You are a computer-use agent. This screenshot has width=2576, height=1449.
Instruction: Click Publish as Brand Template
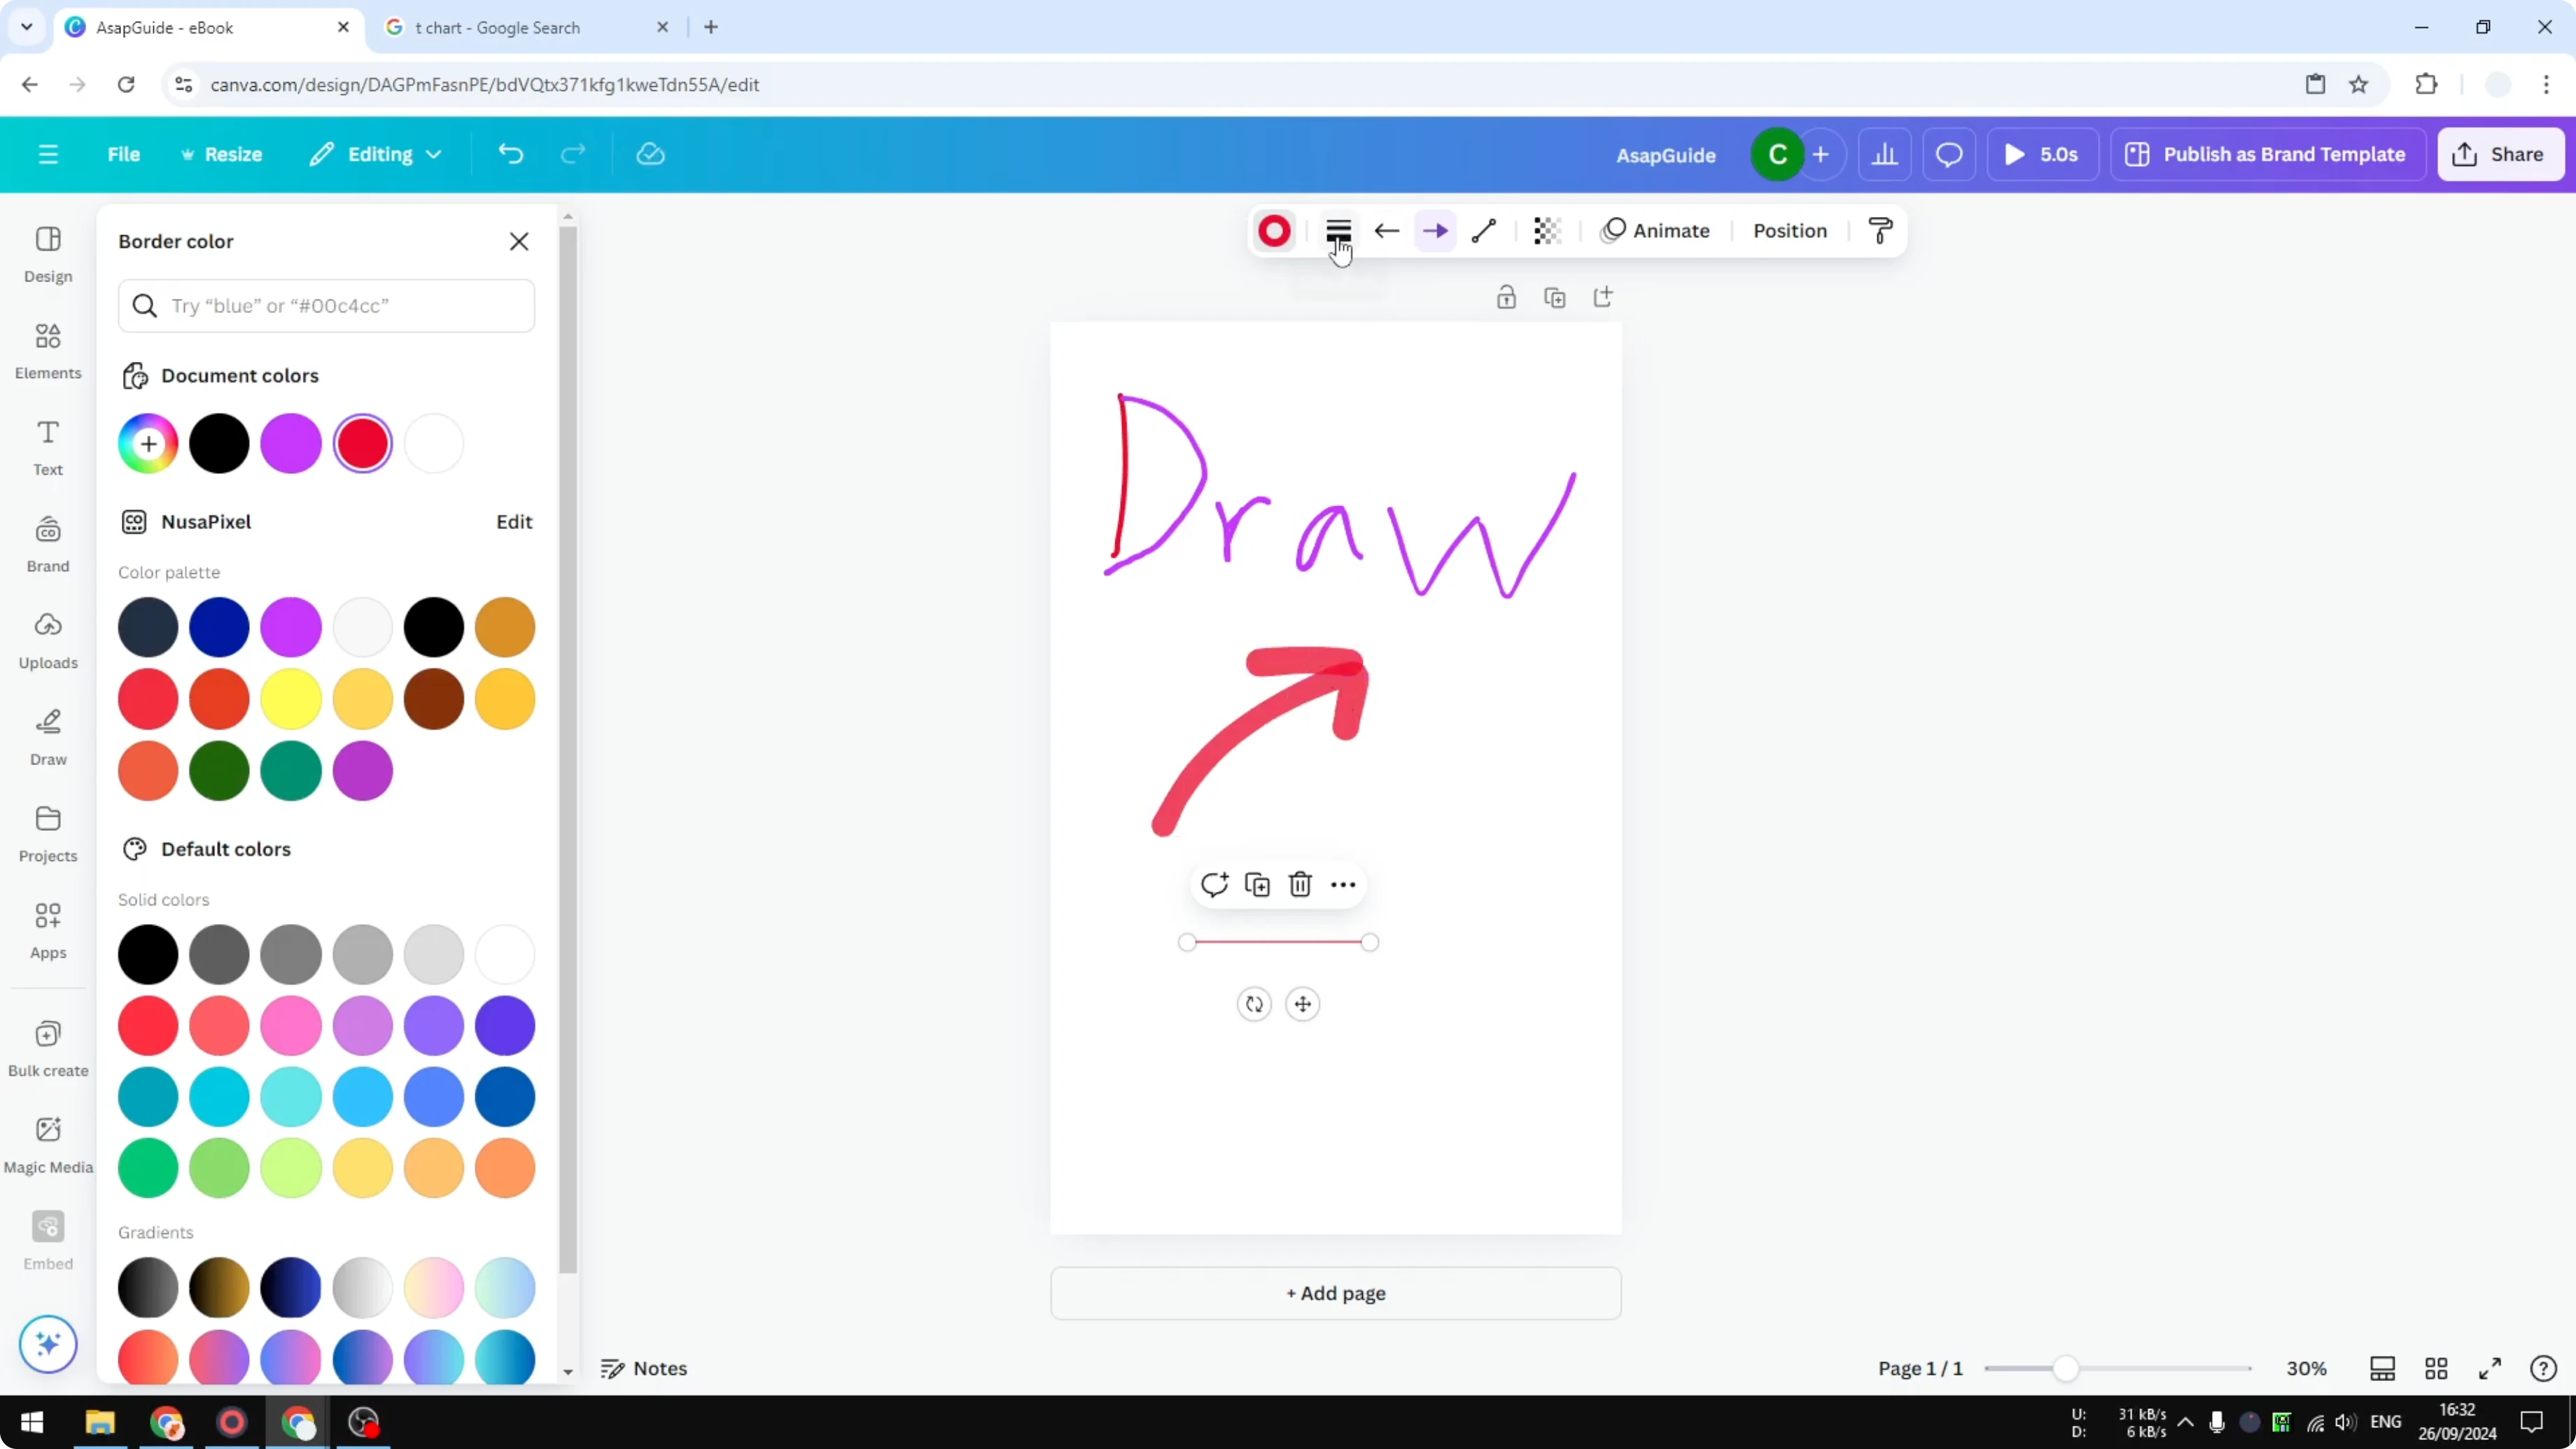[x=2267, y=154]
